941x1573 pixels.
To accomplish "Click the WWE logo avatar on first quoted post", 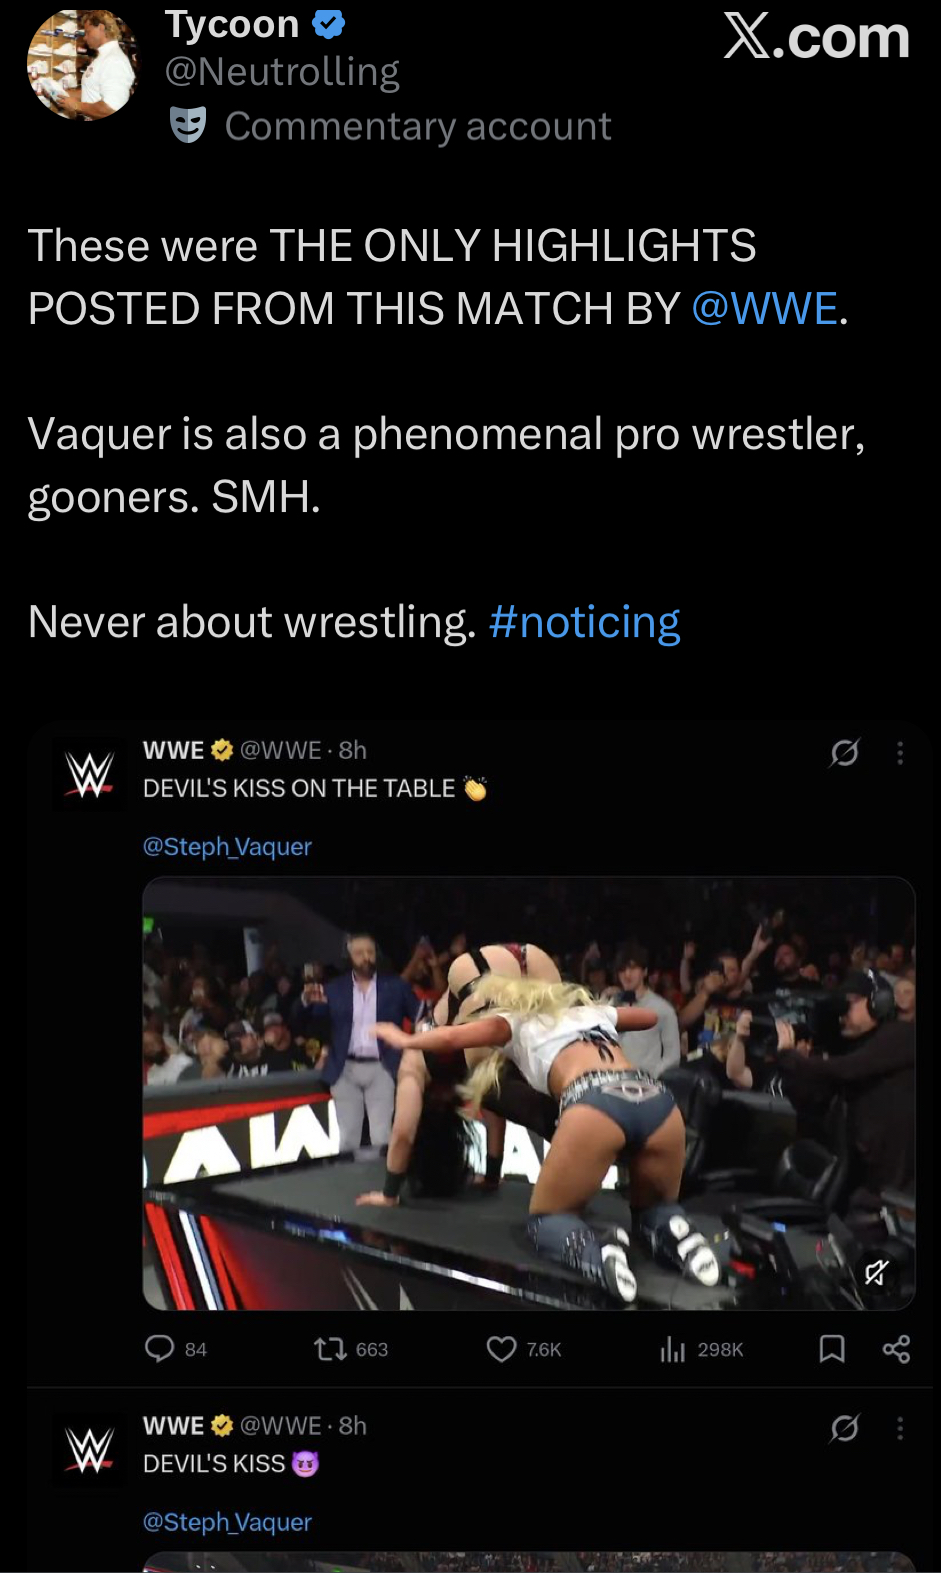I will tap(89, 774).
